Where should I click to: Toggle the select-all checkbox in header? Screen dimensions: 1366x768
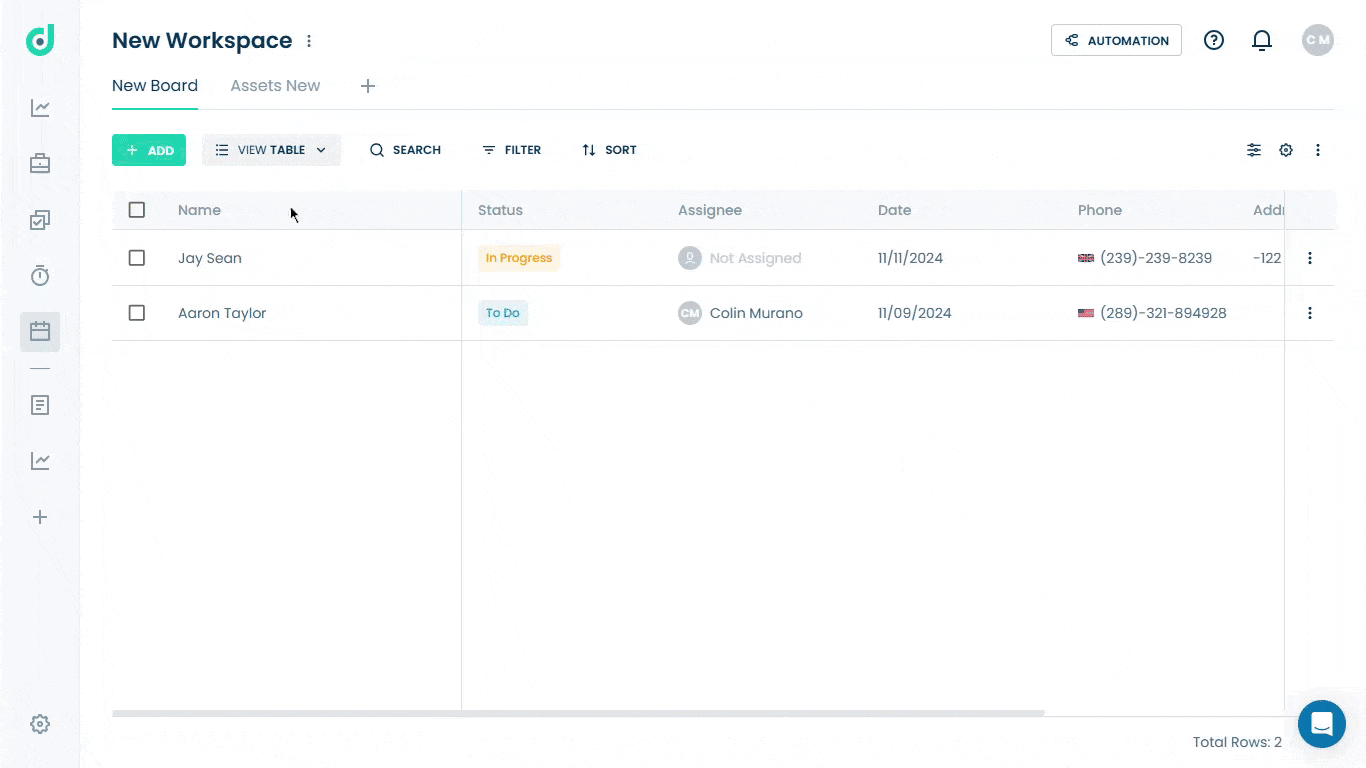(137, 210)
